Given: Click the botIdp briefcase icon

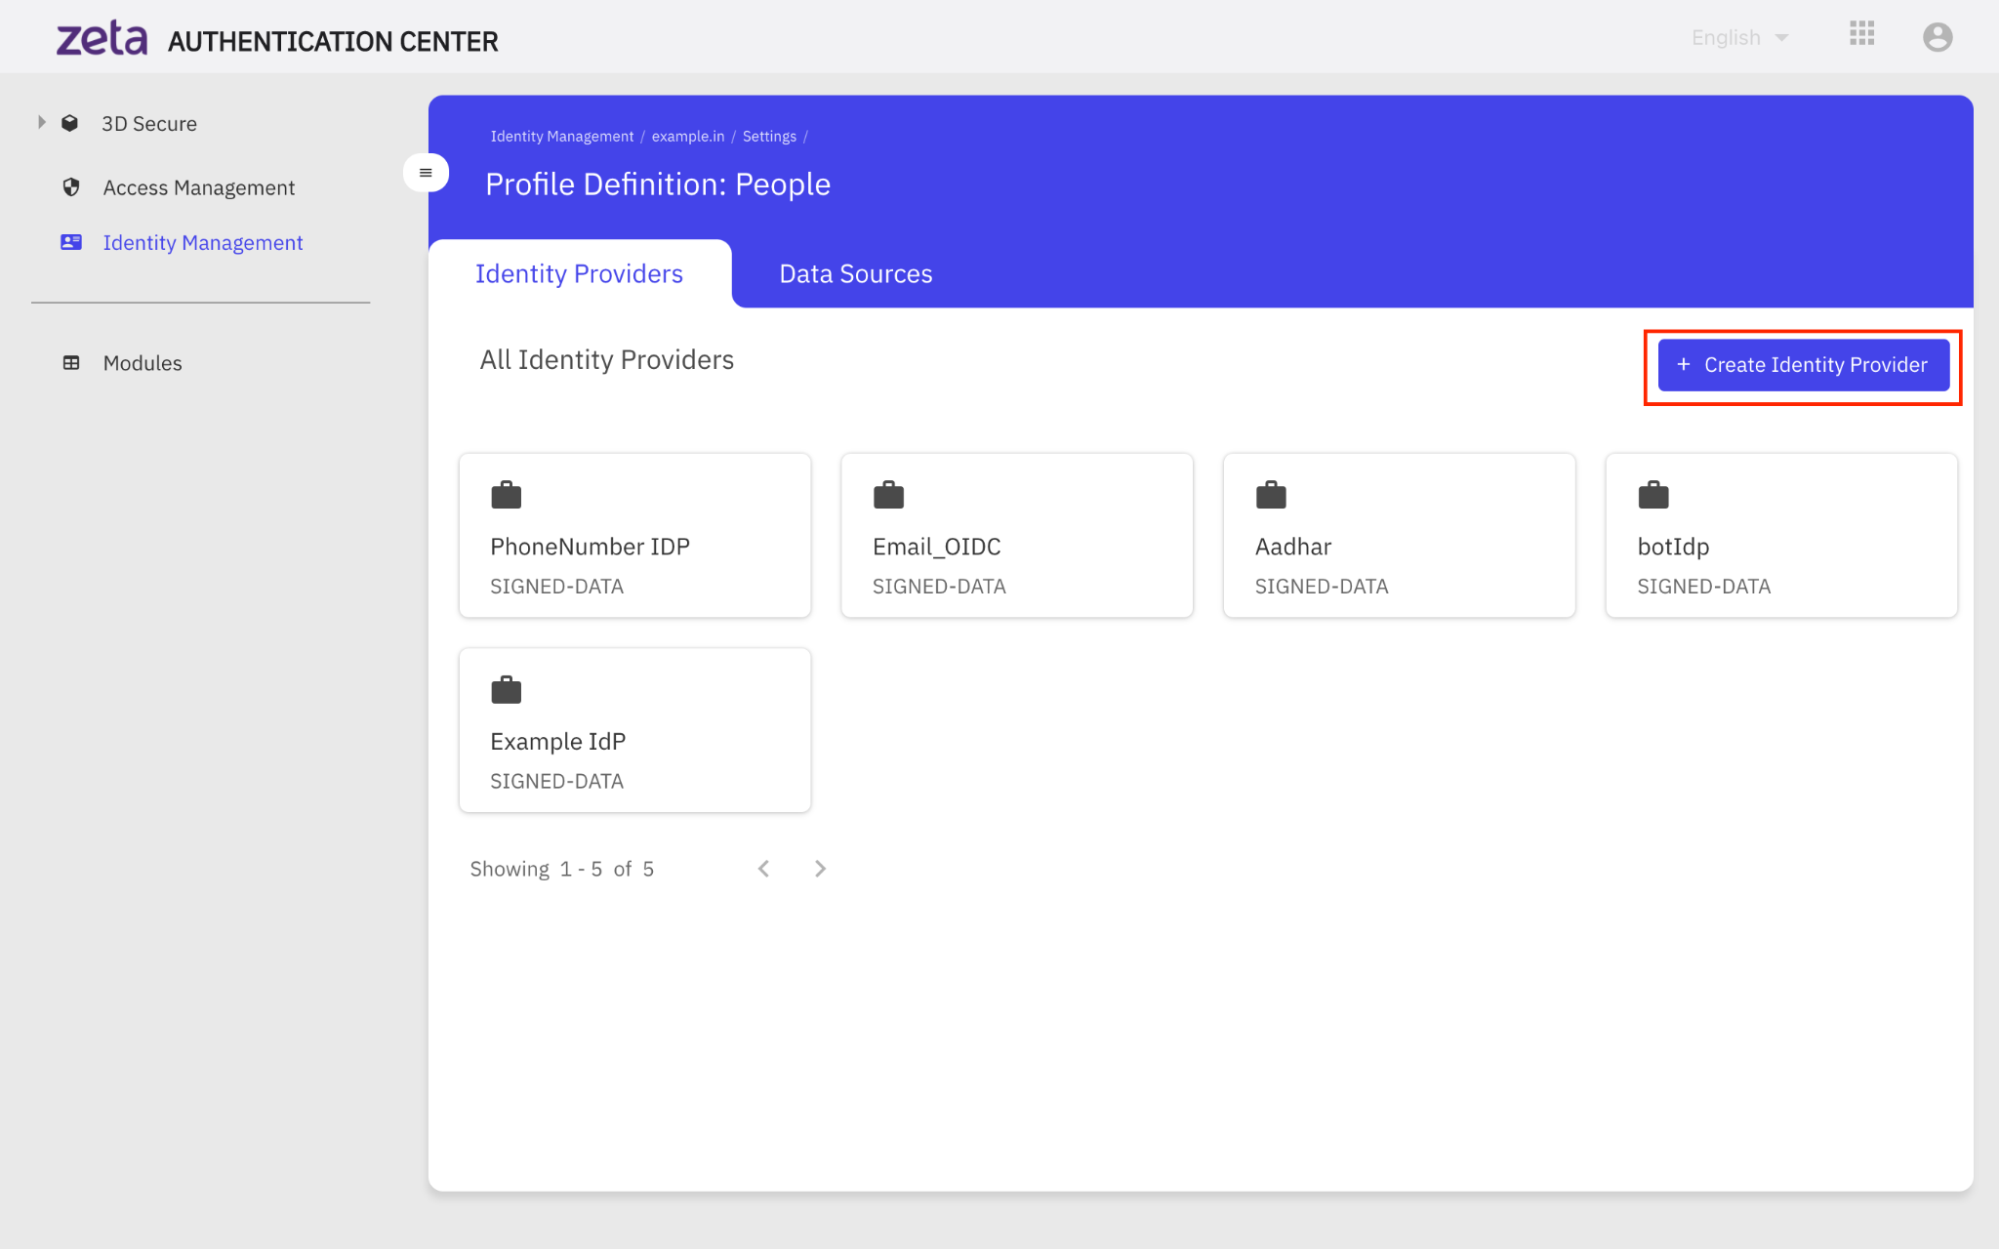Looking at the screenshot, I should pos(1653,495).
